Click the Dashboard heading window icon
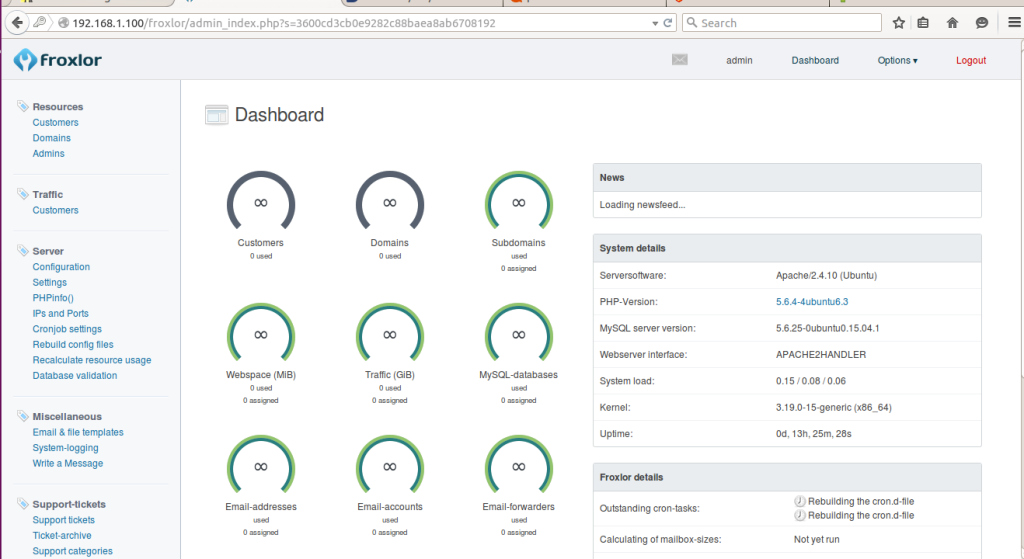The image size is (1024, 559). click(216, 115)
